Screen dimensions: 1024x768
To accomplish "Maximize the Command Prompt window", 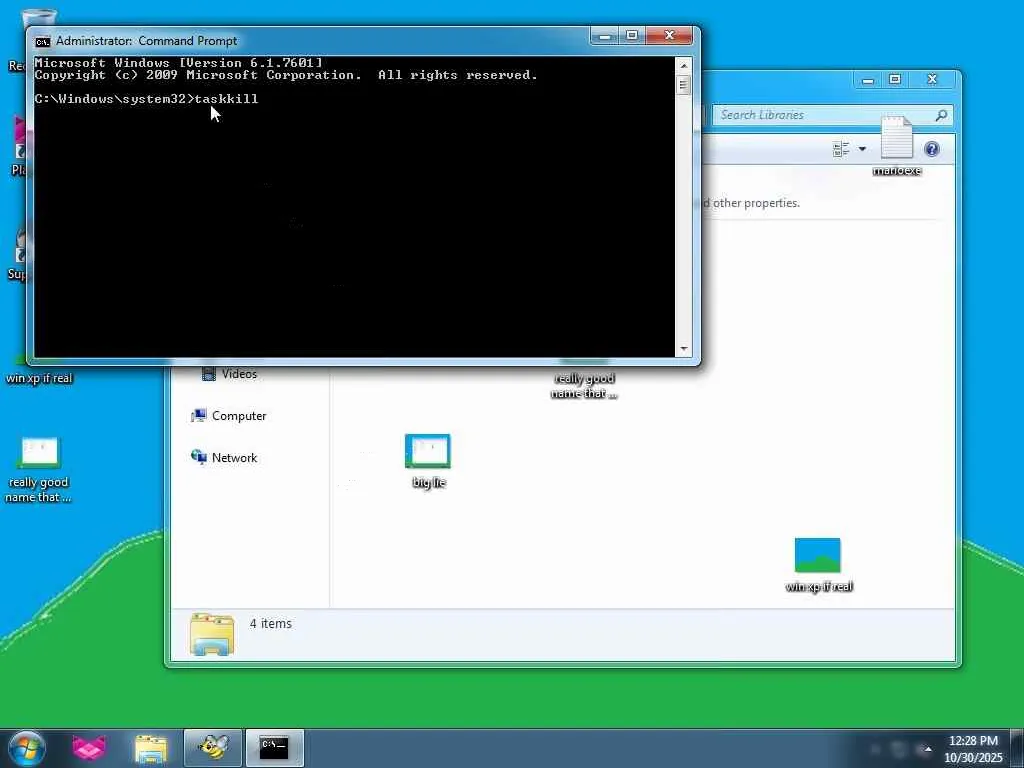I will 632,36.
